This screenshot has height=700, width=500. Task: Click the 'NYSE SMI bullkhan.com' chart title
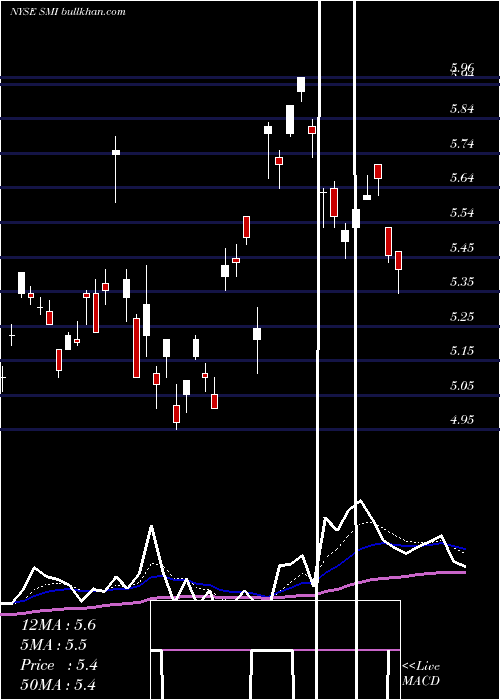[x=68, y=12]
